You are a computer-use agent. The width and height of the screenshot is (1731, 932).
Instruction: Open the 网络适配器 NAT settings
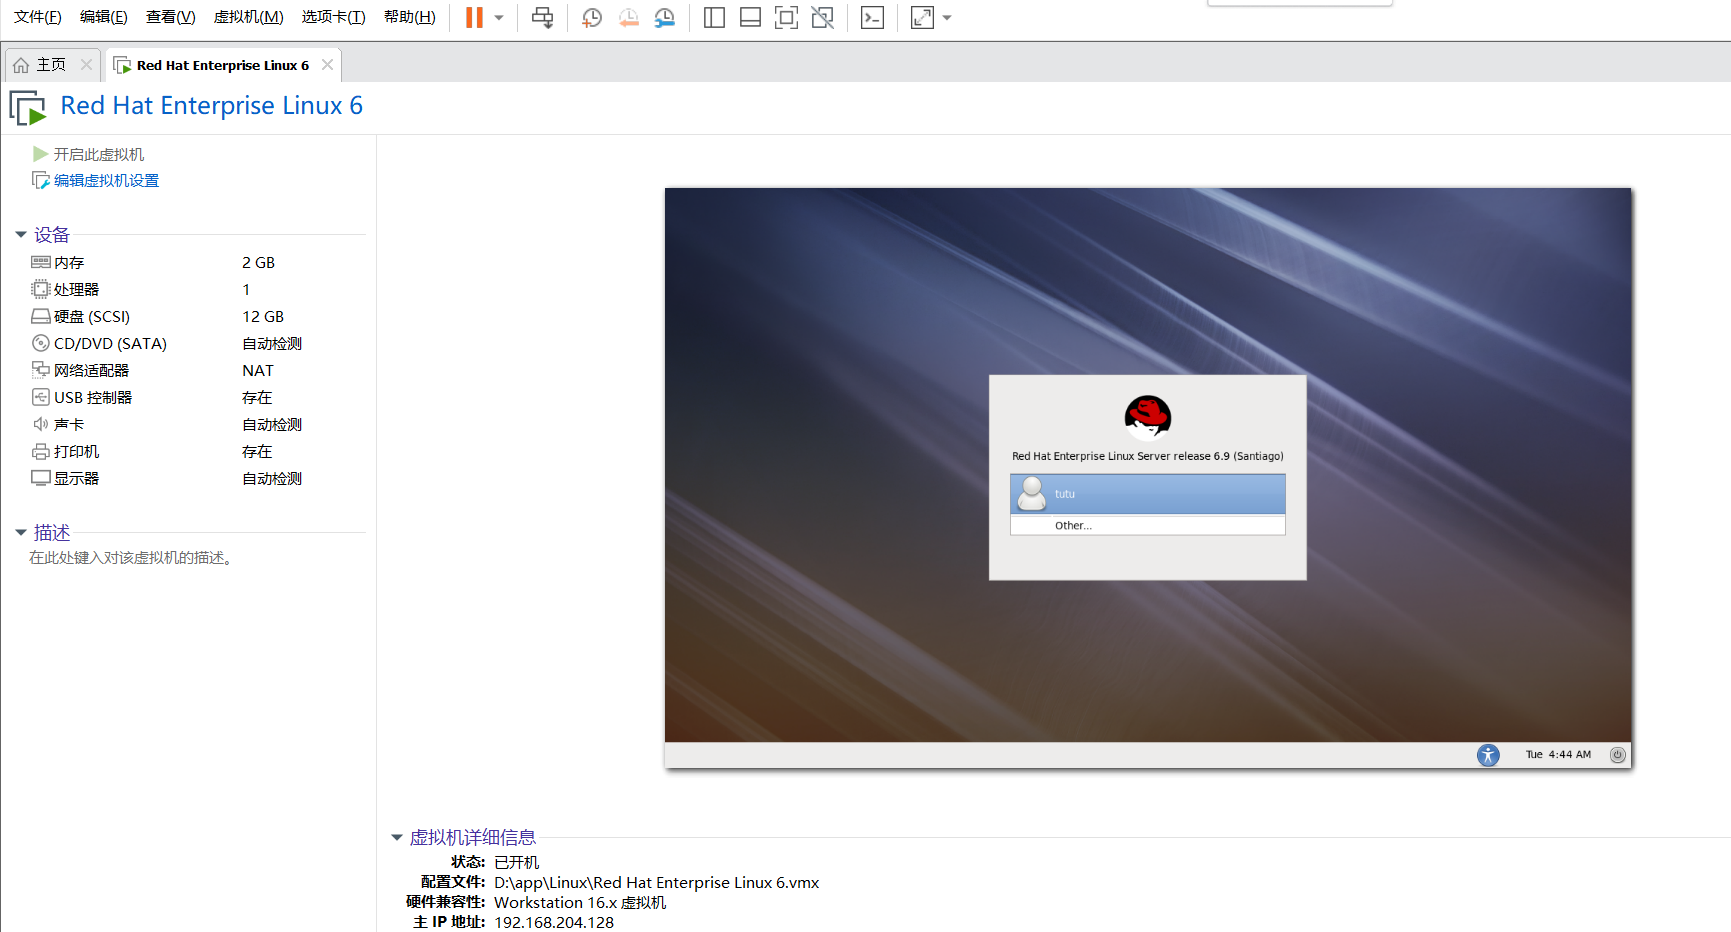(90, 370)
